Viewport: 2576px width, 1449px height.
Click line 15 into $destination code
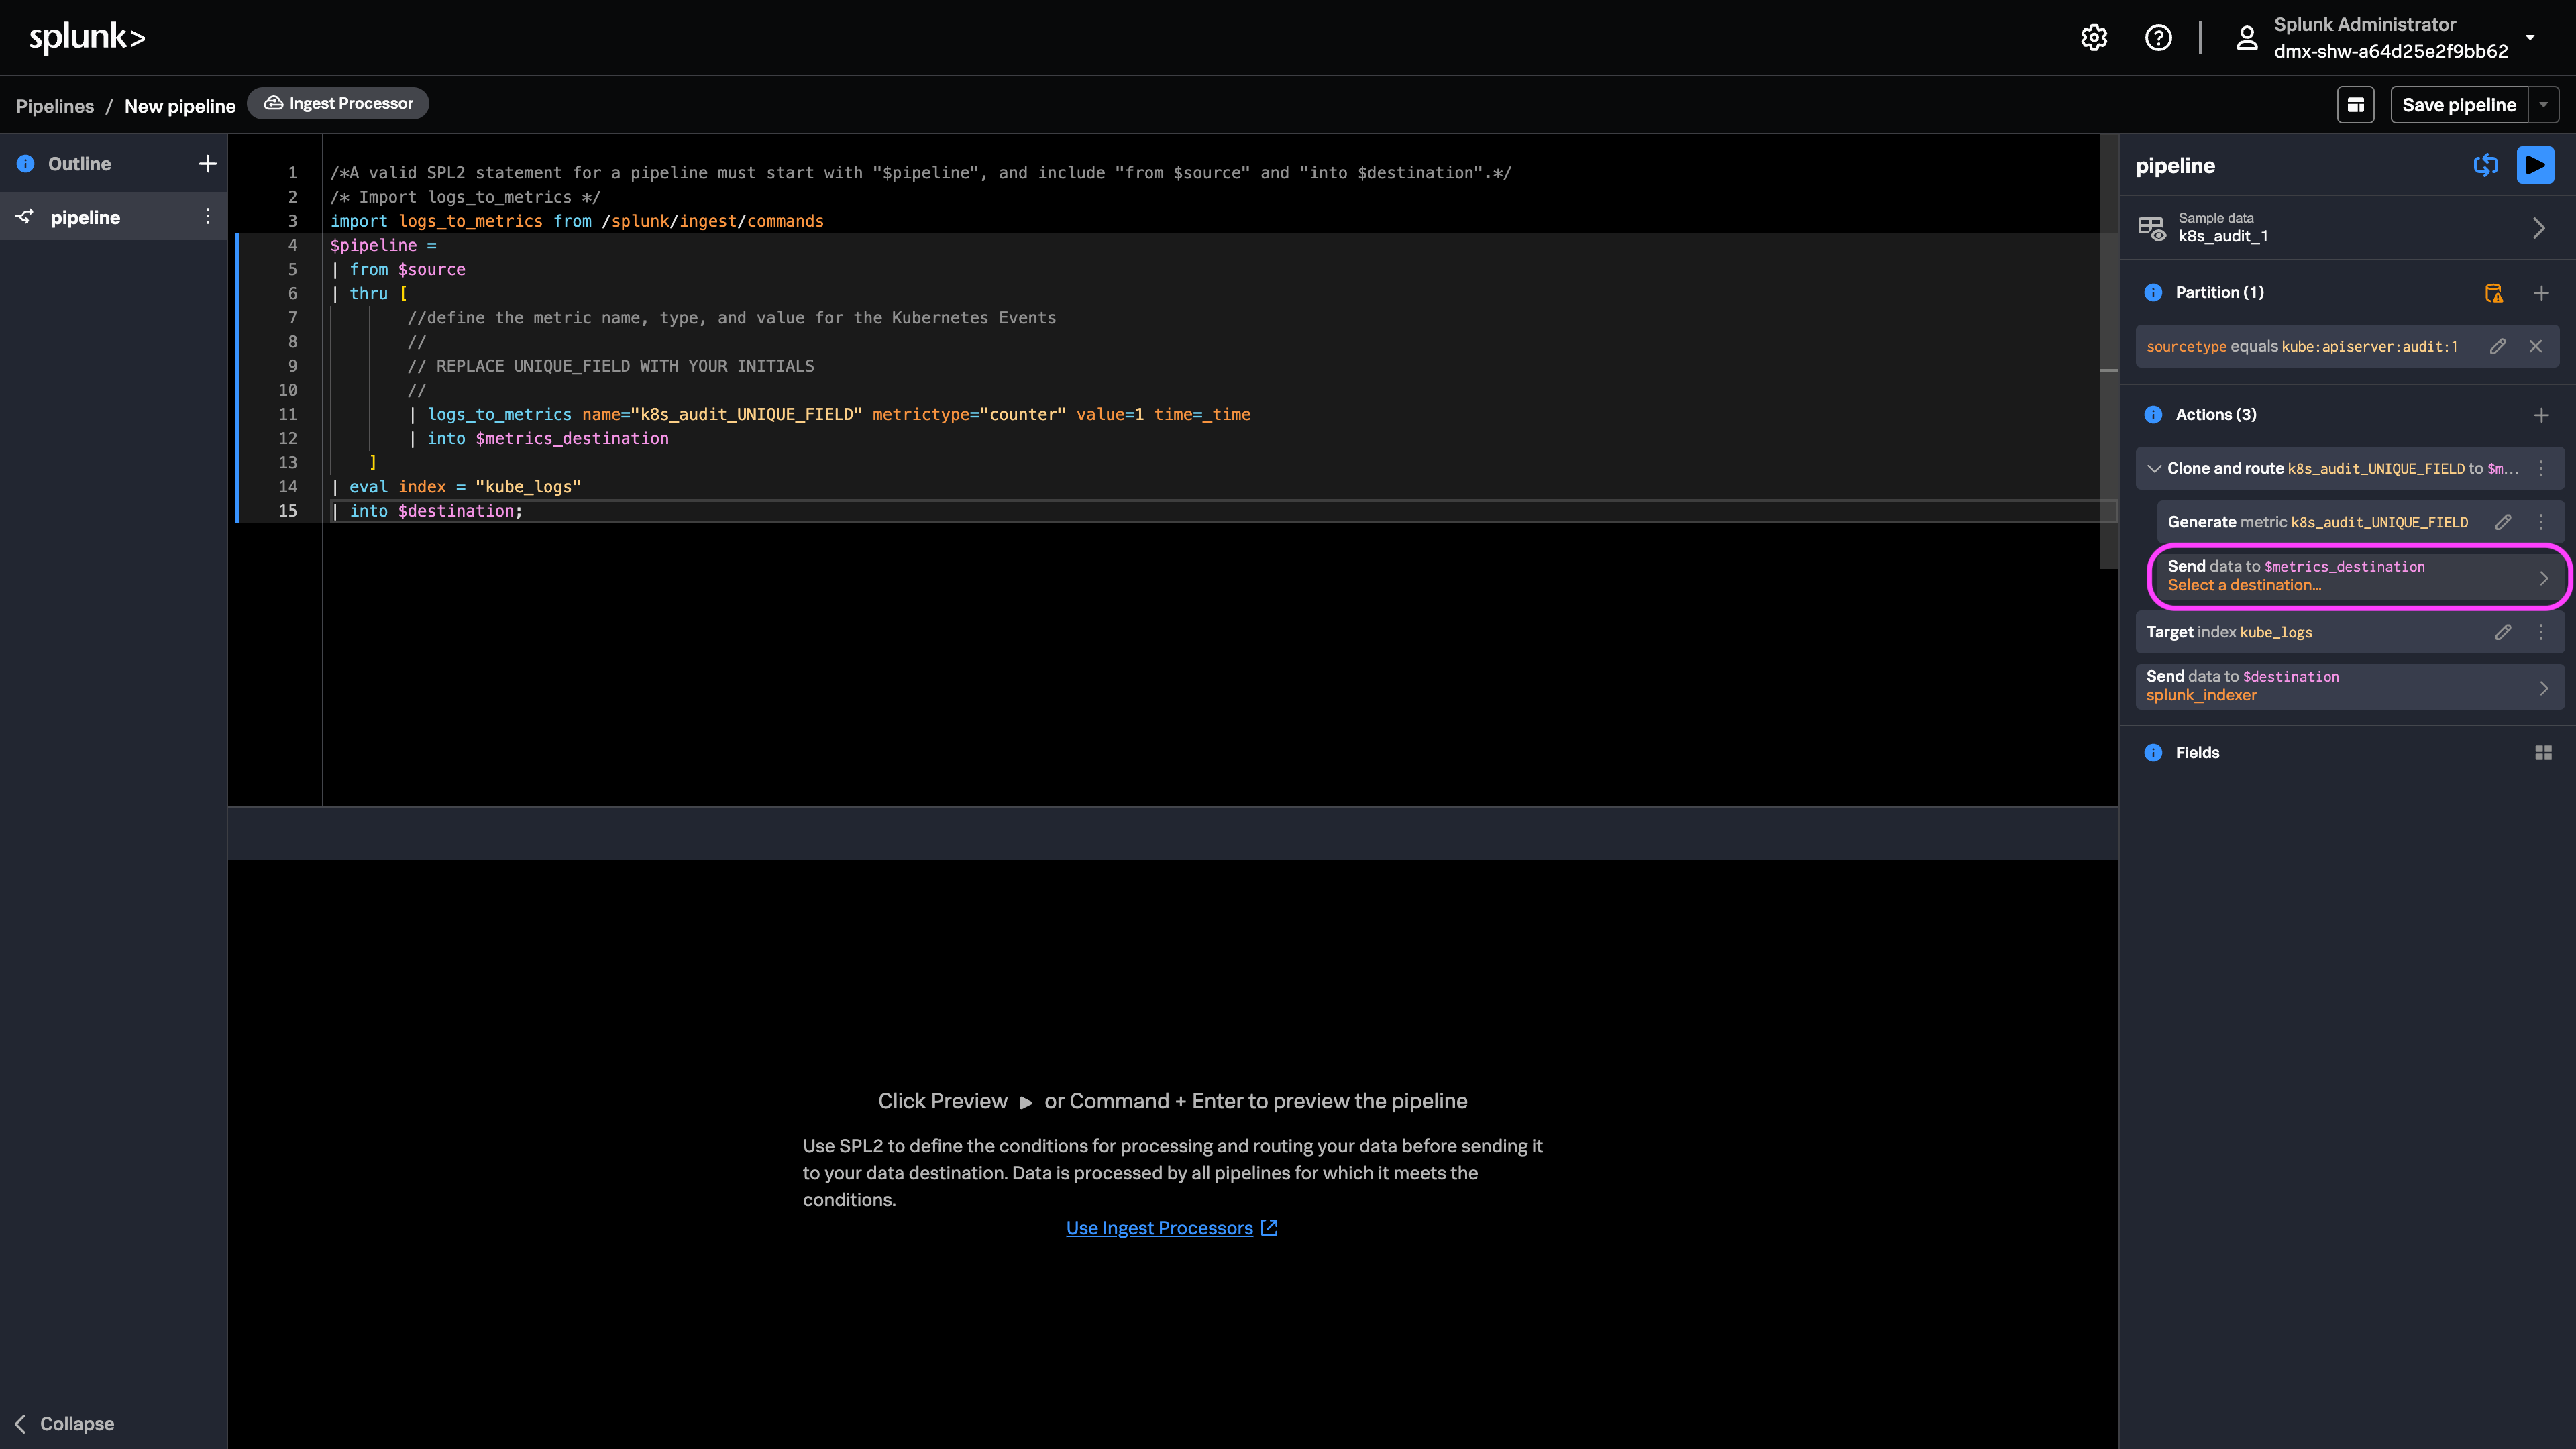tap(427, 511)
